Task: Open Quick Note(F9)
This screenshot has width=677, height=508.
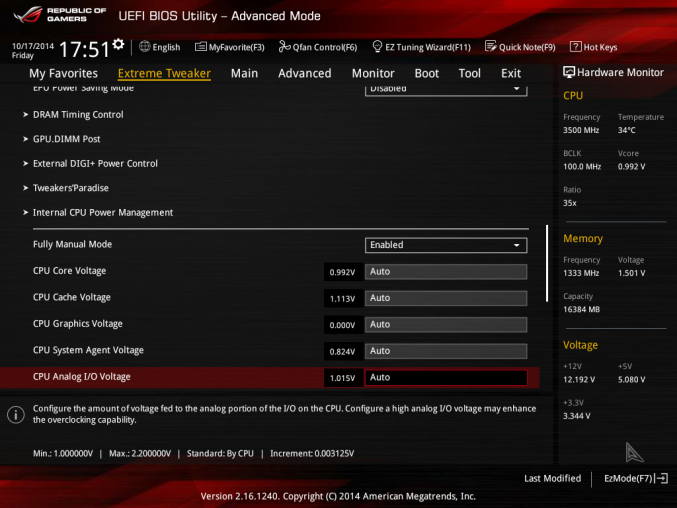Action: point(520,47)
